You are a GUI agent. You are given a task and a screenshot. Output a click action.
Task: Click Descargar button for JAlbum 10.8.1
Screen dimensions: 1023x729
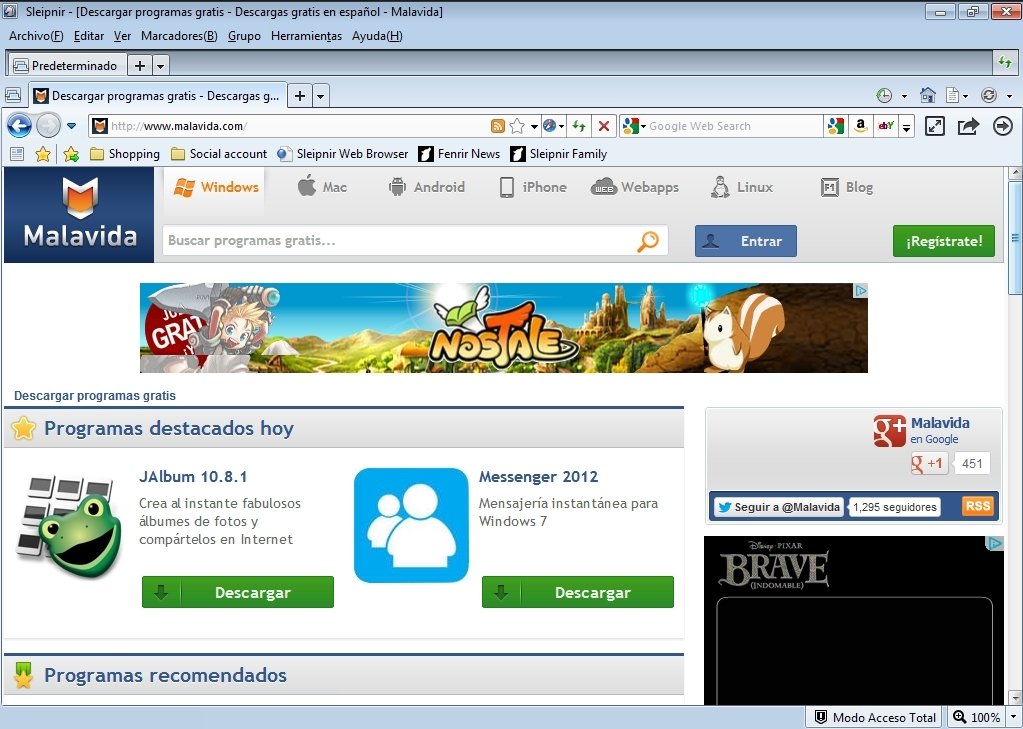(238, 592)
